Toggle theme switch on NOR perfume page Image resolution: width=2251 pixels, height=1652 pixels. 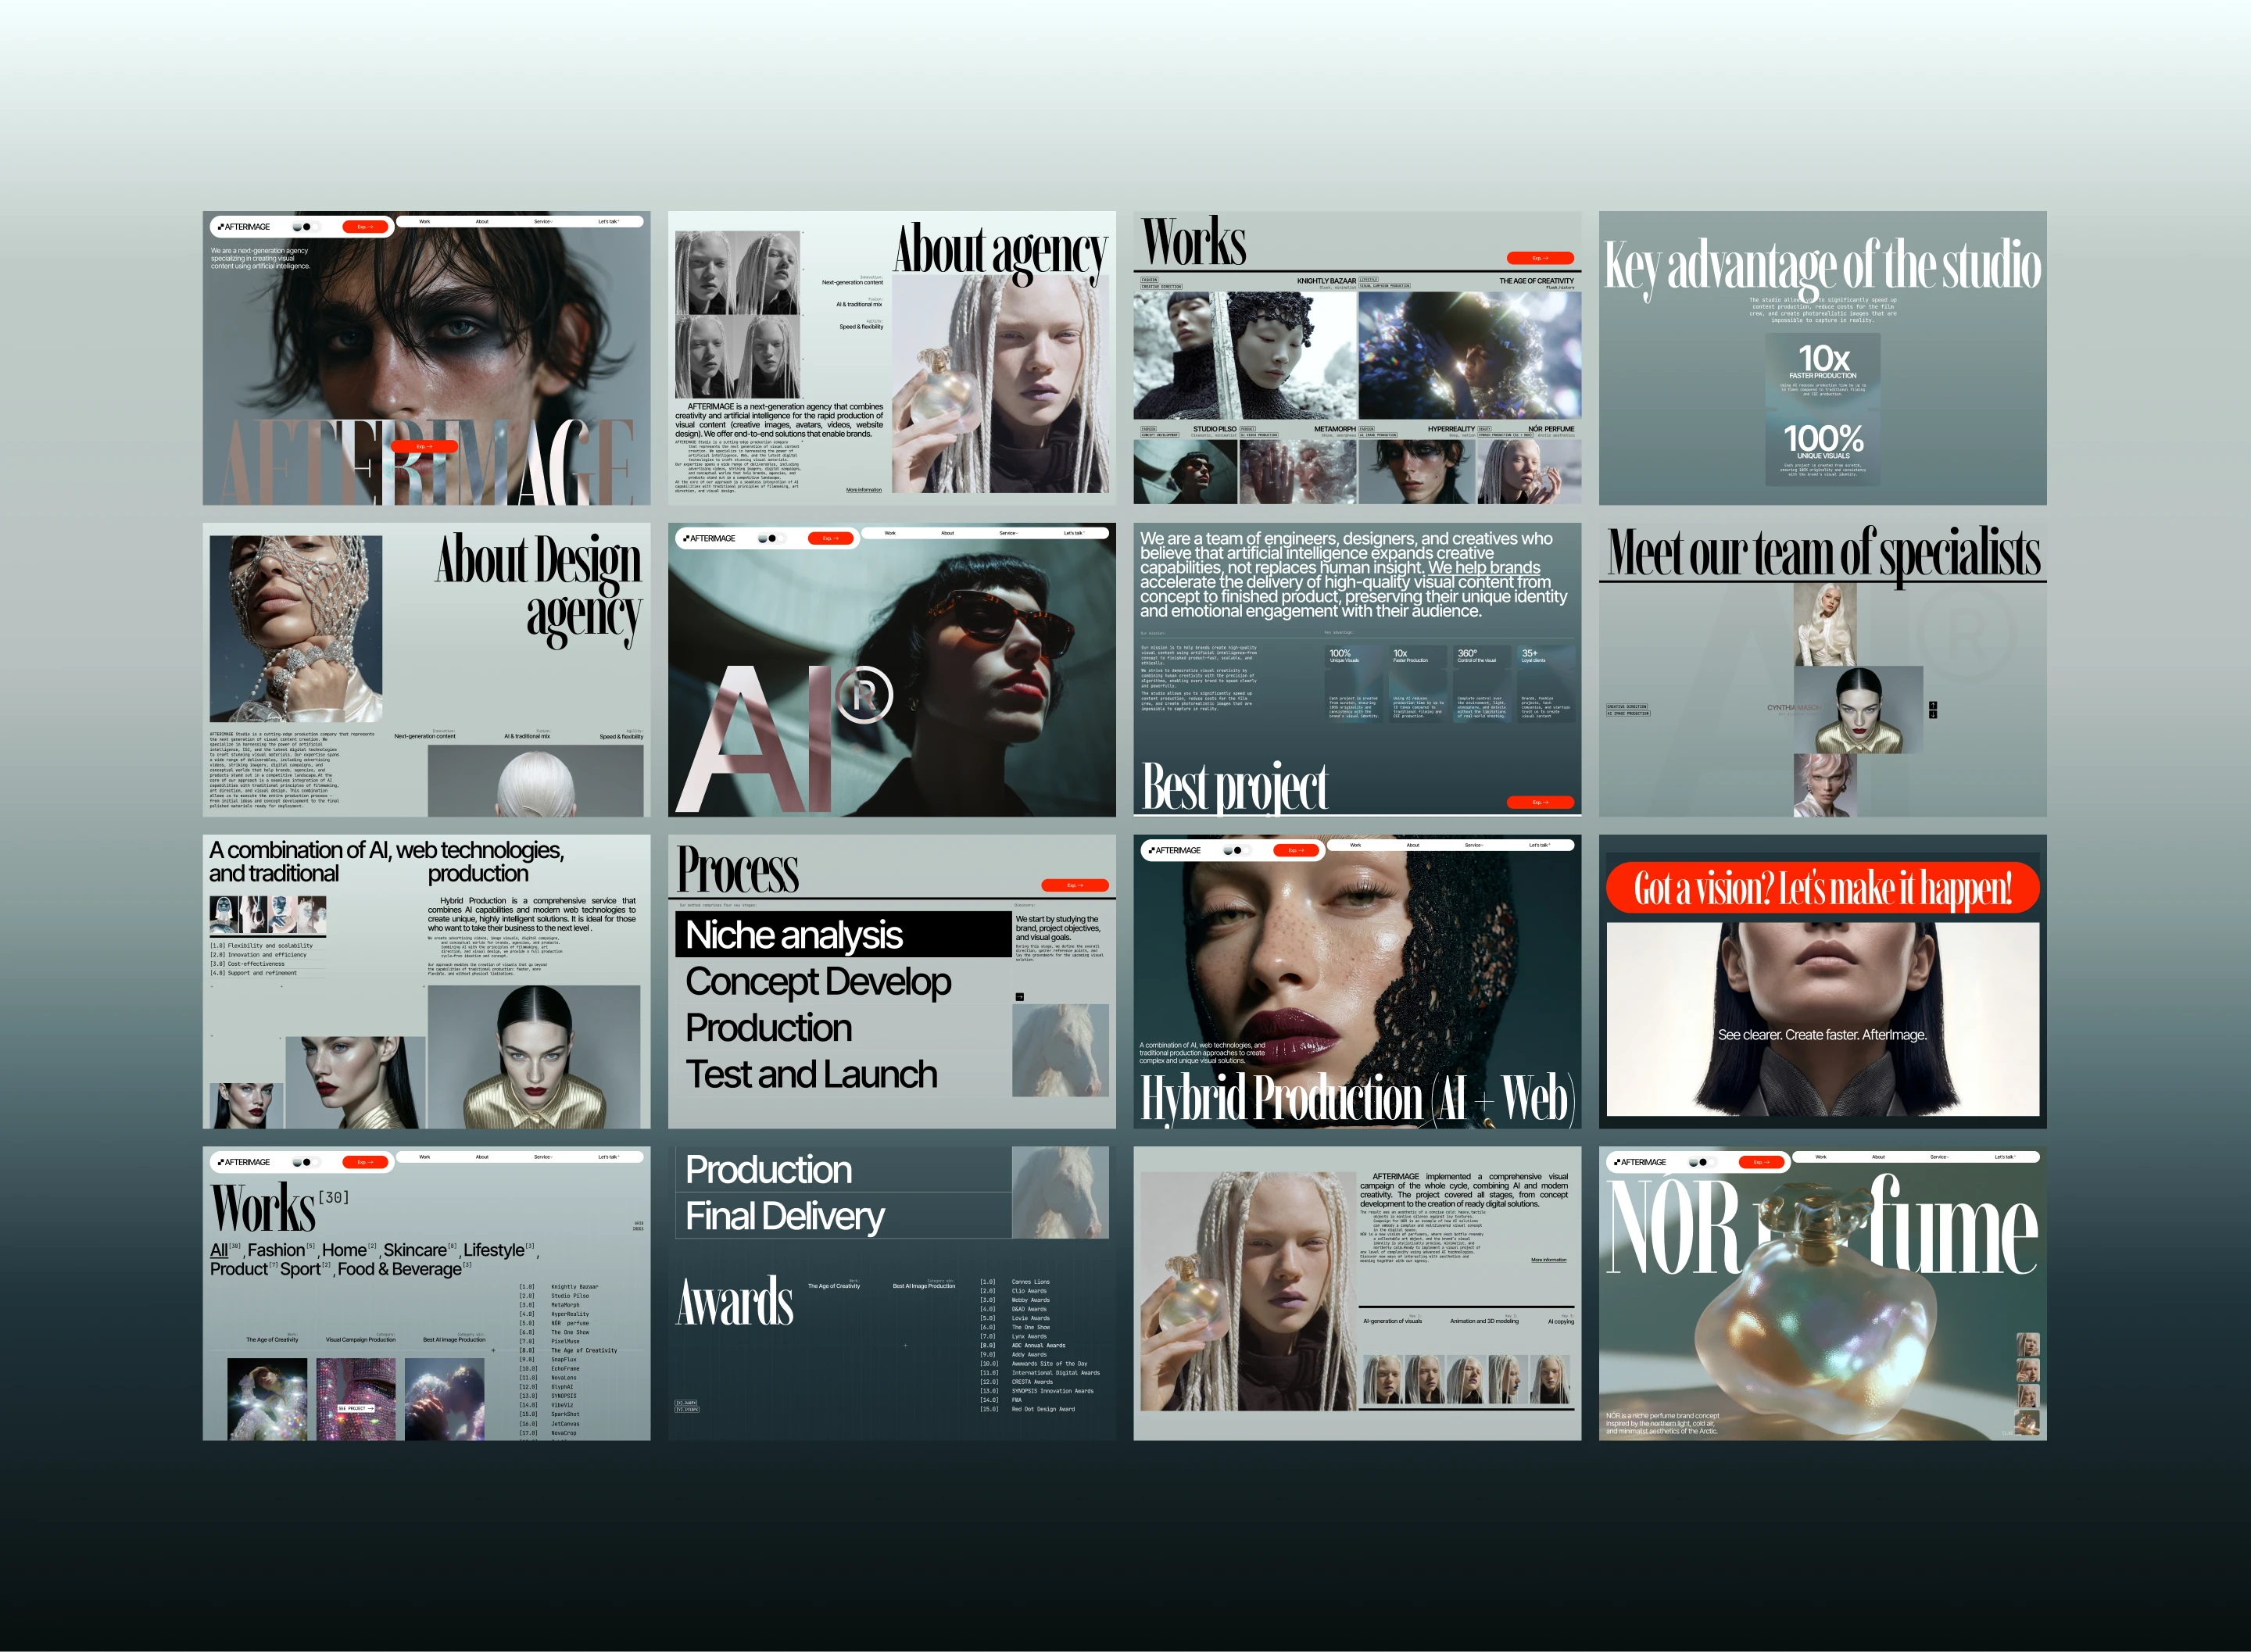[1702, 1162]
